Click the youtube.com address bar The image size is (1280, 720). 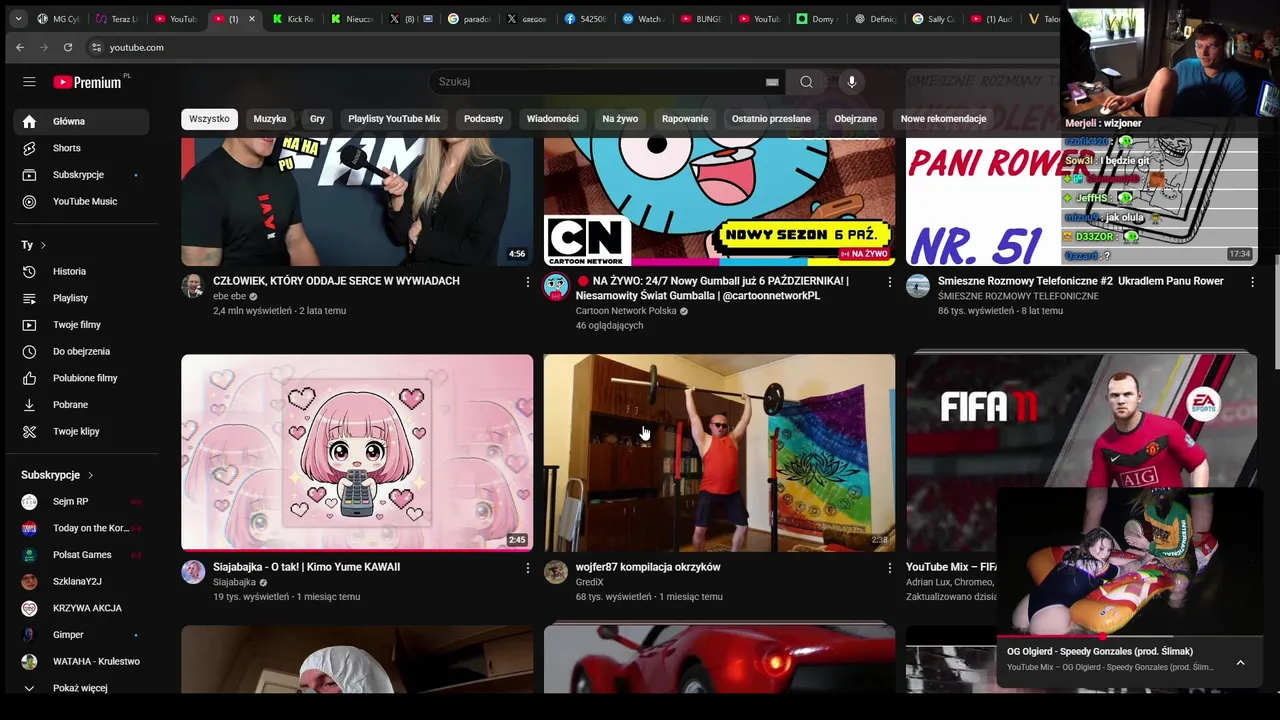[x=570, y=47]
